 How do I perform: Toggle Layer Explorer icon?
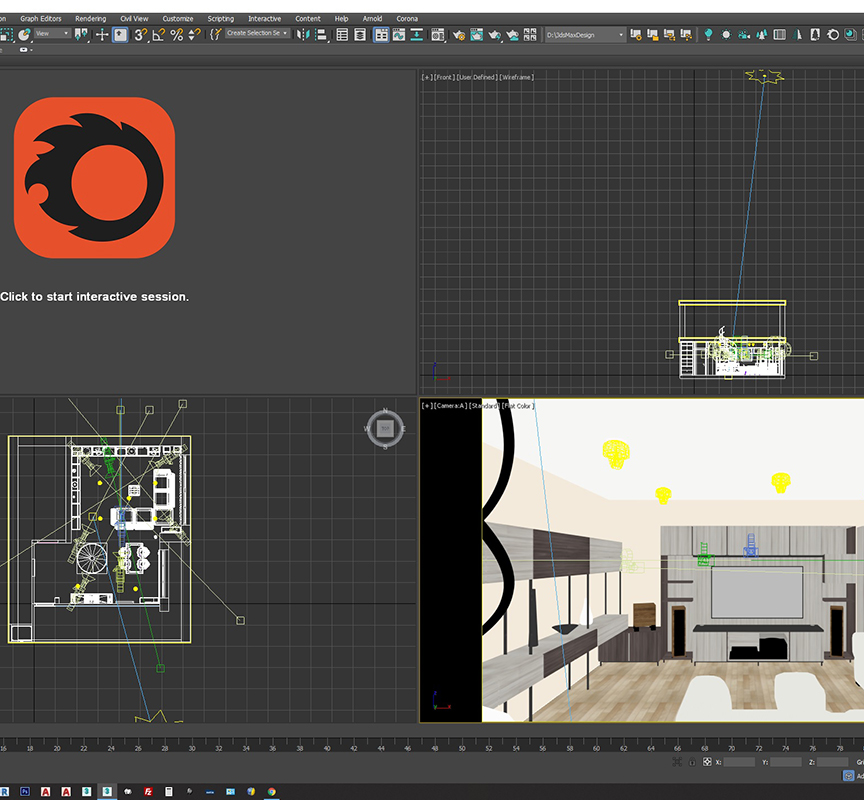(x=360, y=35)
